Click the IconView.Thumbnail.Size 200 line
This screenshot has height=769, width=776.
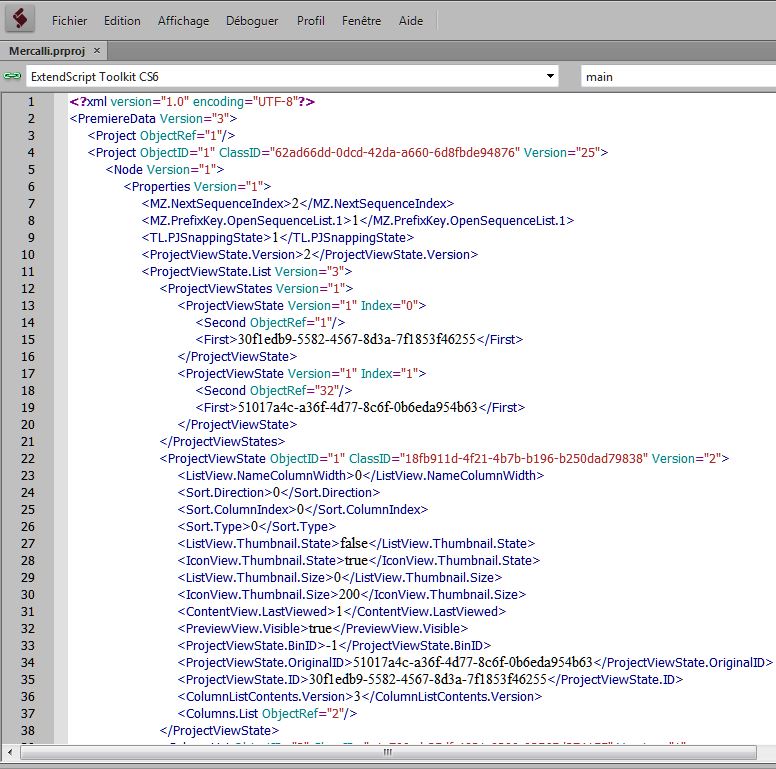pyautogui.click(x=352, y=594)
